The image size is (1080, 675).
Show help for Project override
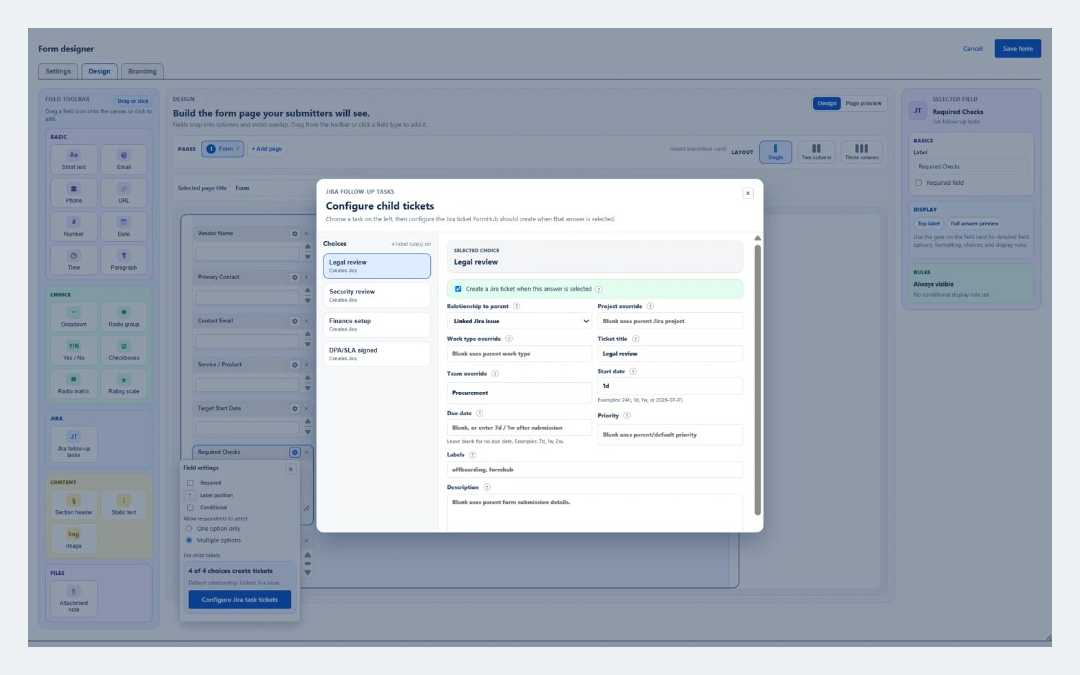[x=650, y=307]
